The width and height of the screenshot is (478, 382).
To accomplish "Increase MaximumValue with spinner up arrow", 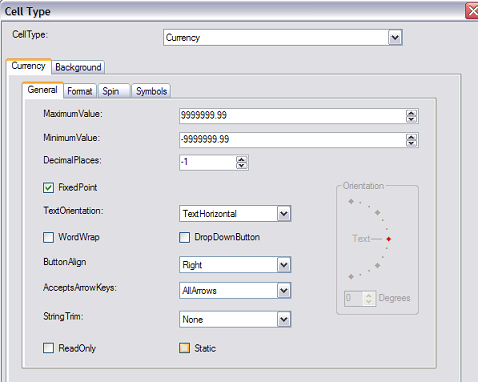I will [x=411, y=113].
